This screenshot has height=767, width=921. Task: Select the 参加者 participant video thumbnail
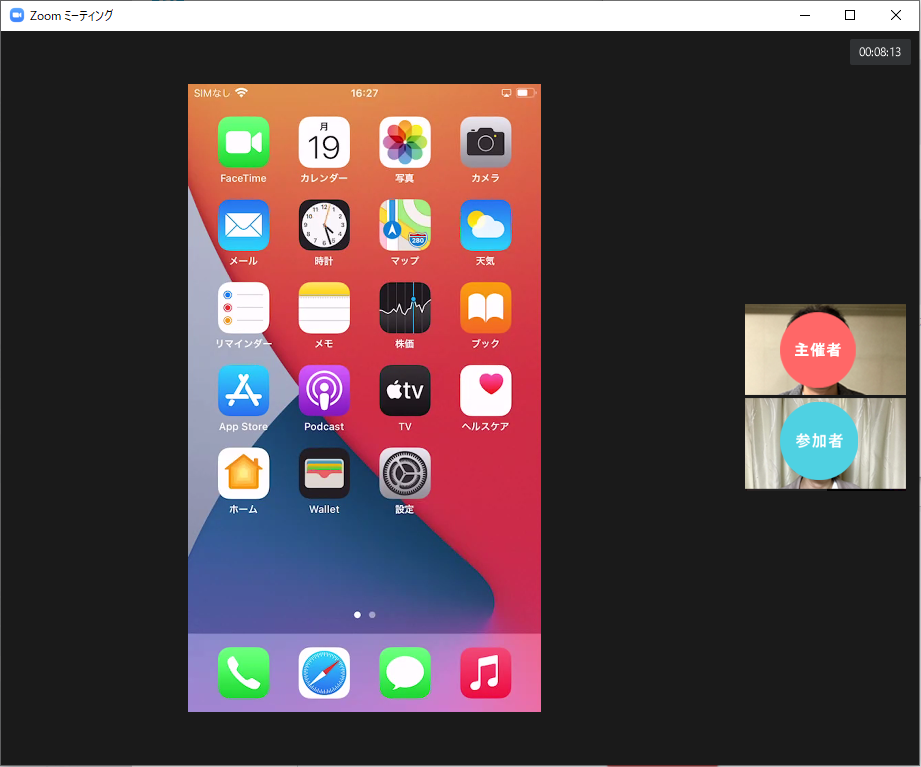coord(825,443)
